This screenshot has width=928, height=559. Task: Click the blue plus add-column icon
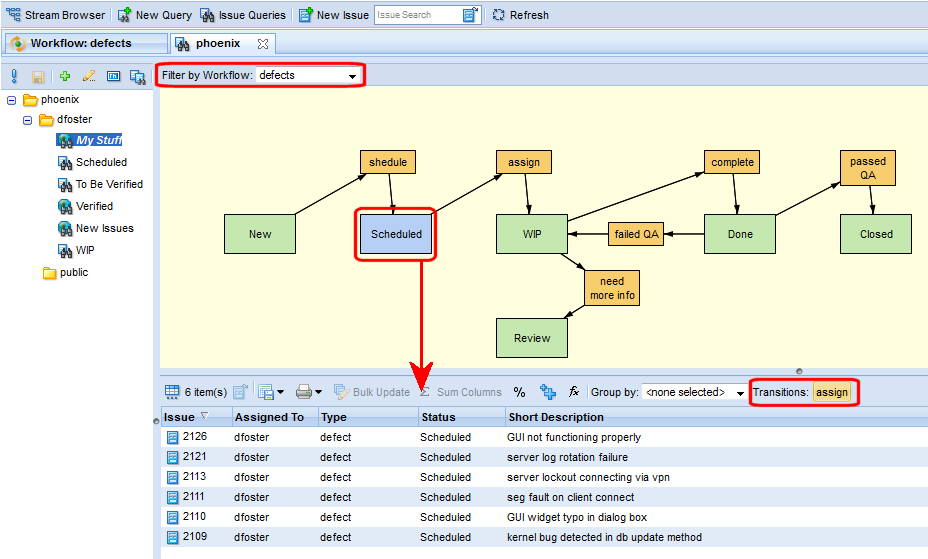click(x=547, y=392)
